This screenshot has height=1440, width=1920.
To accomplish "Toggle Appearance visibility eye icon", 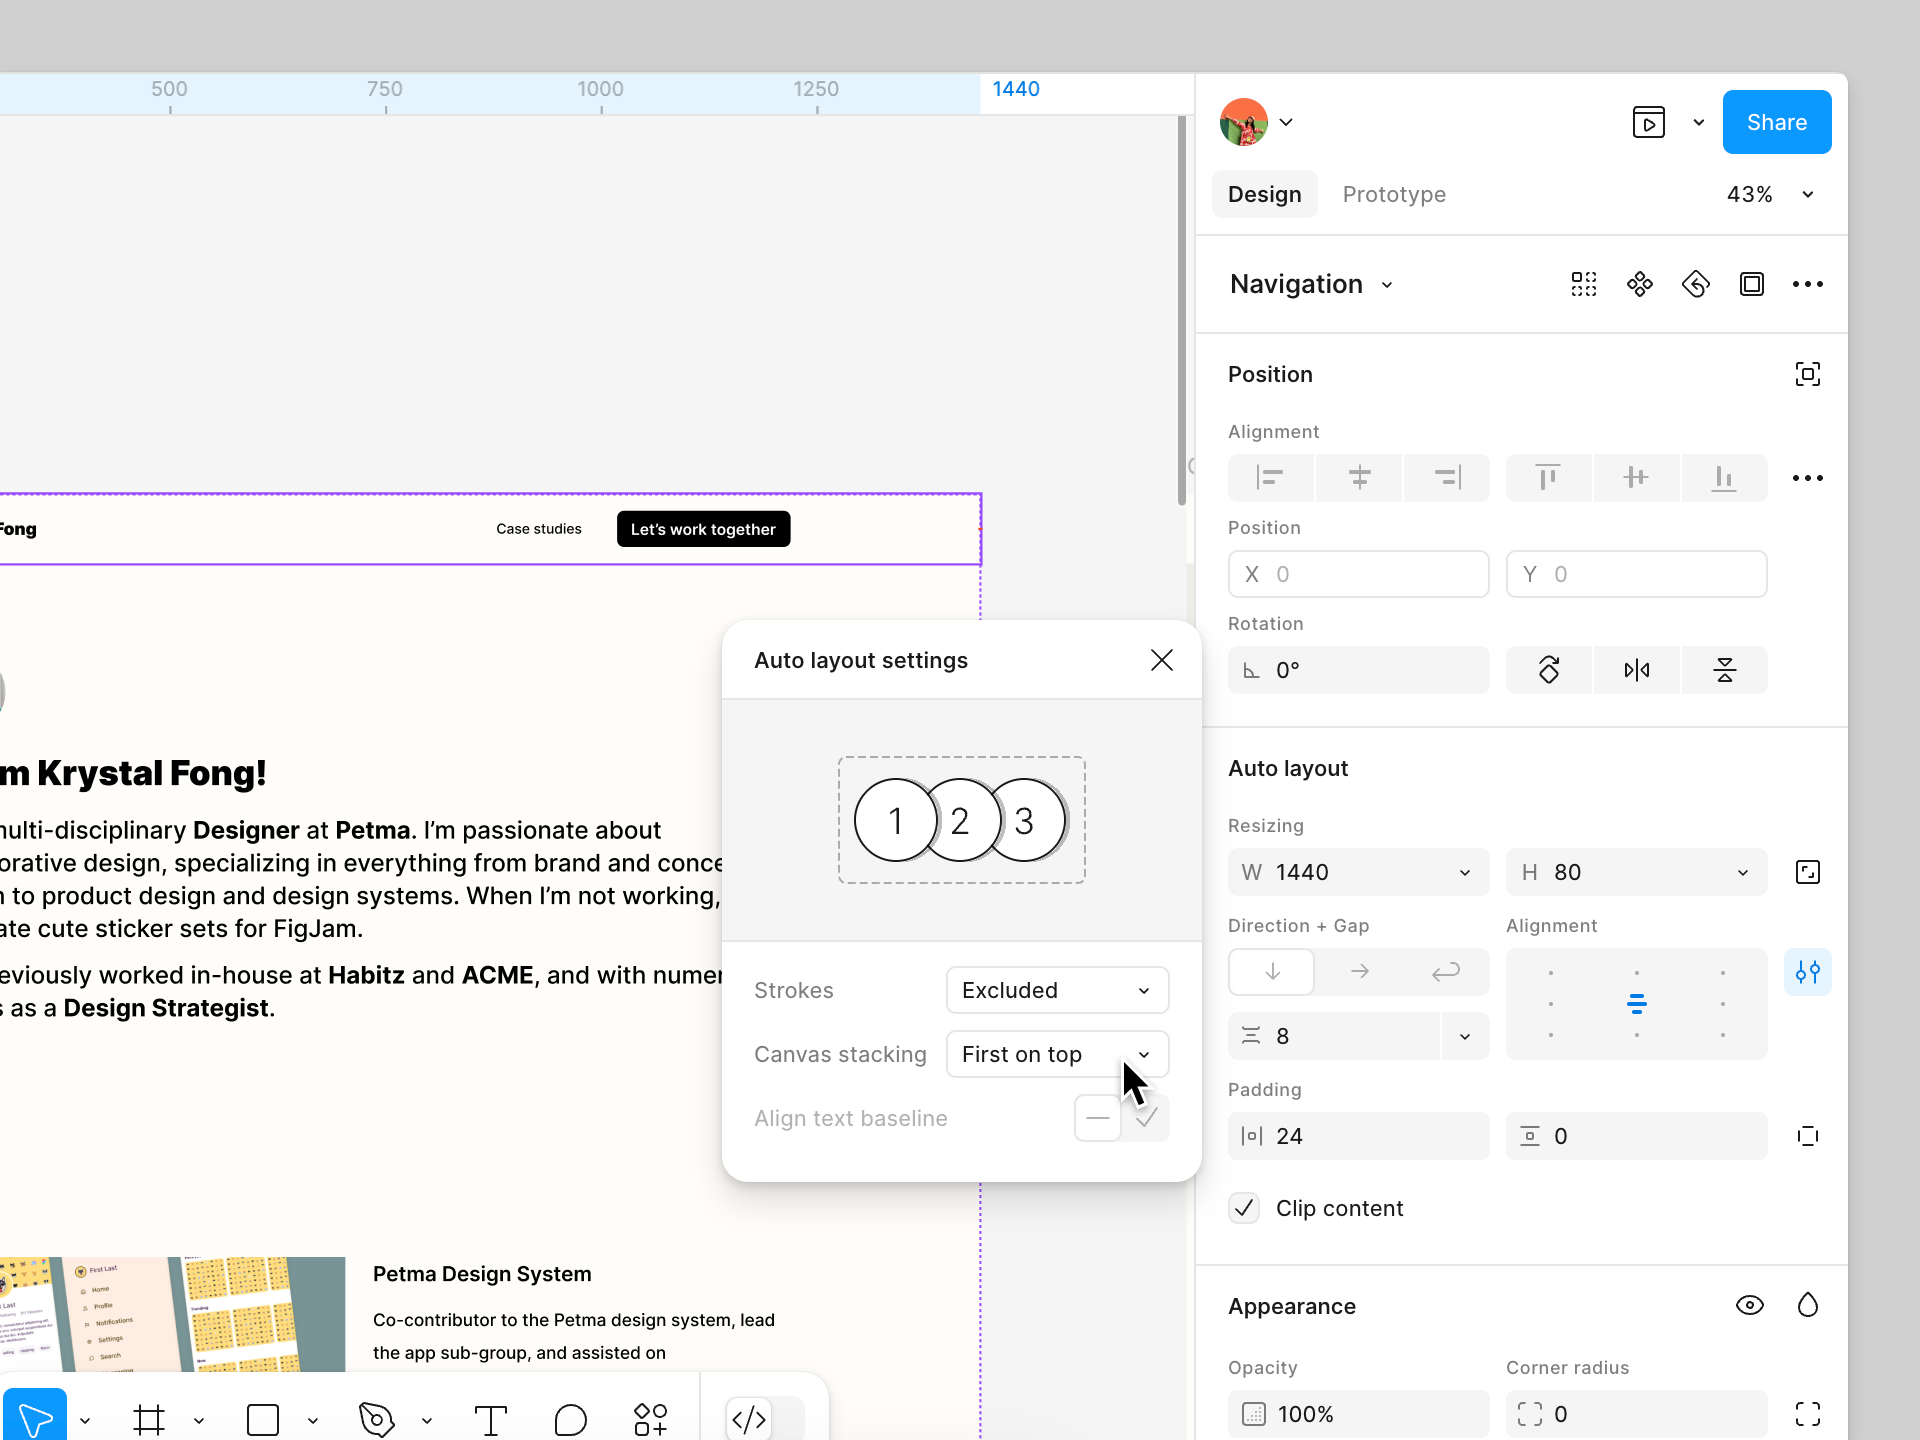I will coord(1749,1305).
